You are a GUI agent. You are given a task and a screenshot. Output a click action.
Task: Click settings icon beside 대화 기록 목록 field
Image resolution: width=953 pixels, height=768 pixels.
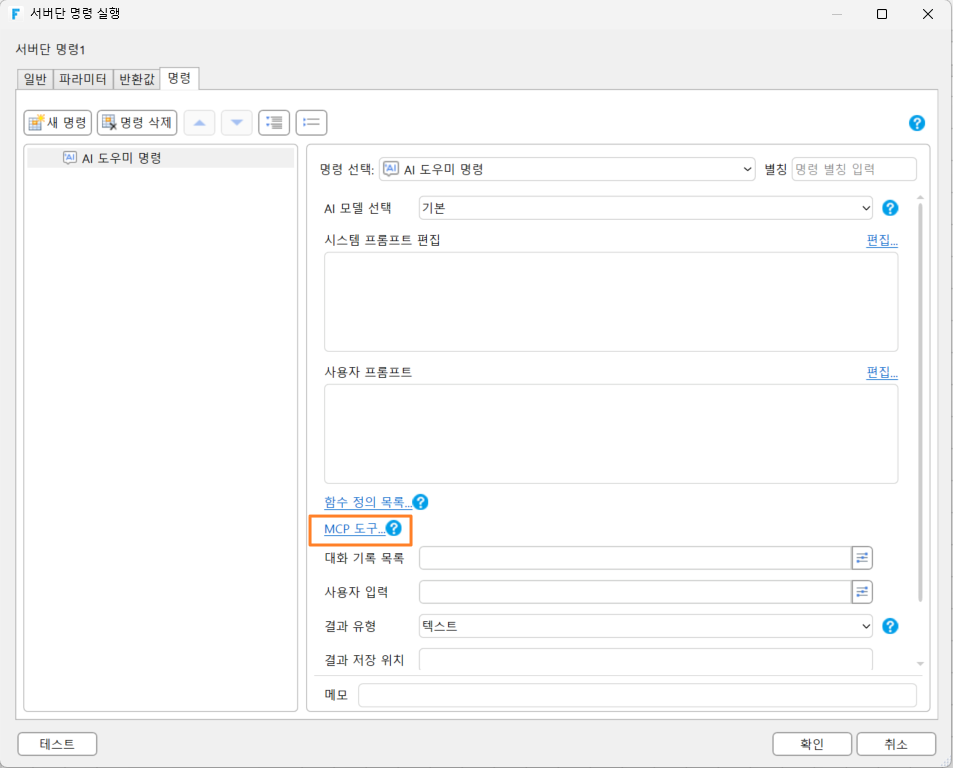tap(862, 558)
